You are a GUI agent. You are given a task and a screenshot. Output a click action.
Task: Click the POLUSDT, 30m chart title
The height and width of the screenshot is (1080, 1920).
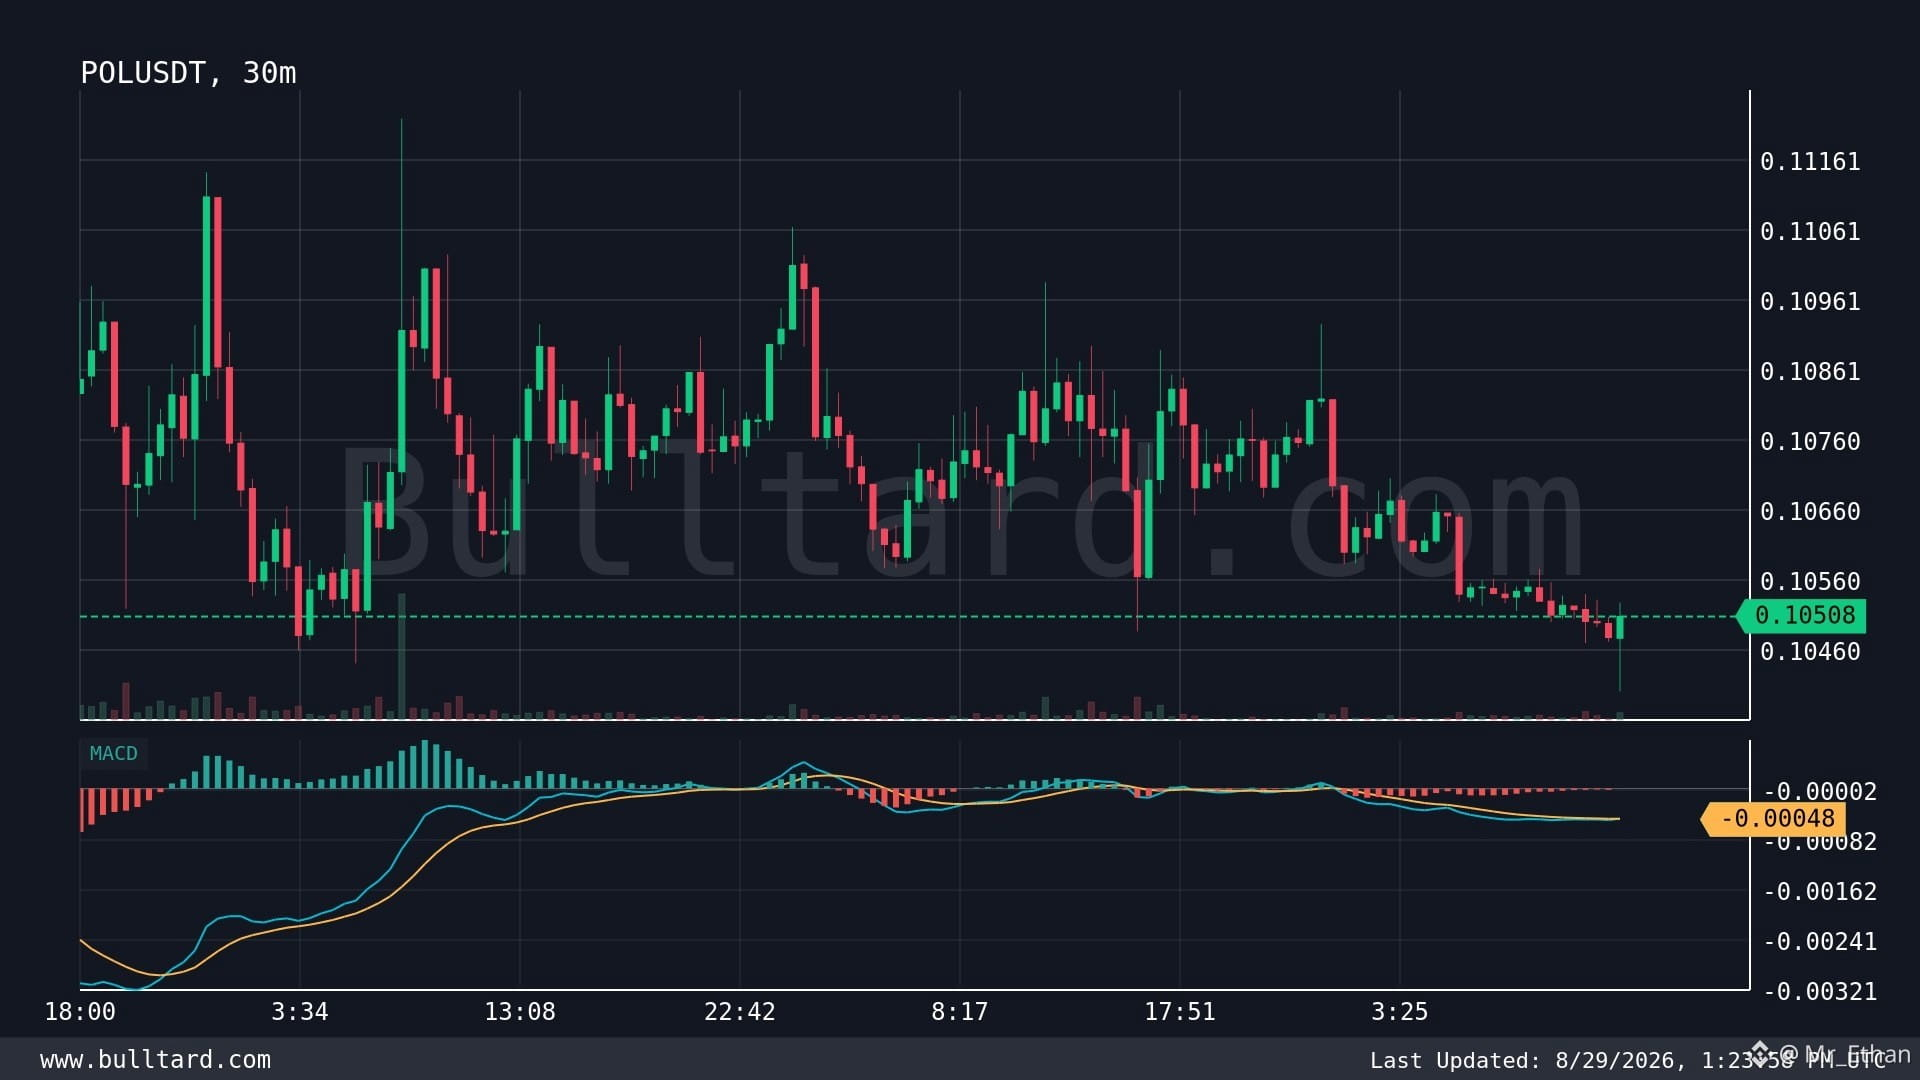pyautogui.click(x=188, y=73)
